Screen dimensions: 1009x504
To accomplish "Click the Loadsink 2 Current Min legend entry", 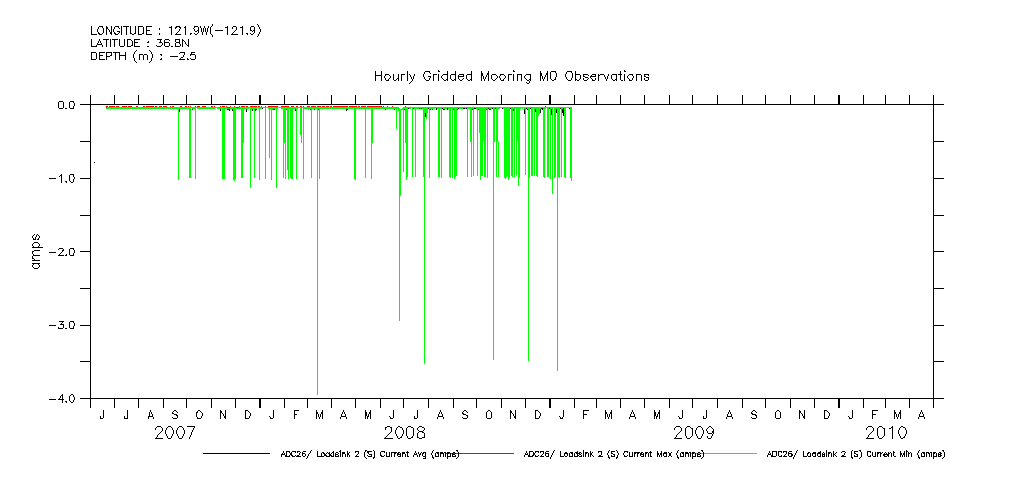I will click(855, 454).
